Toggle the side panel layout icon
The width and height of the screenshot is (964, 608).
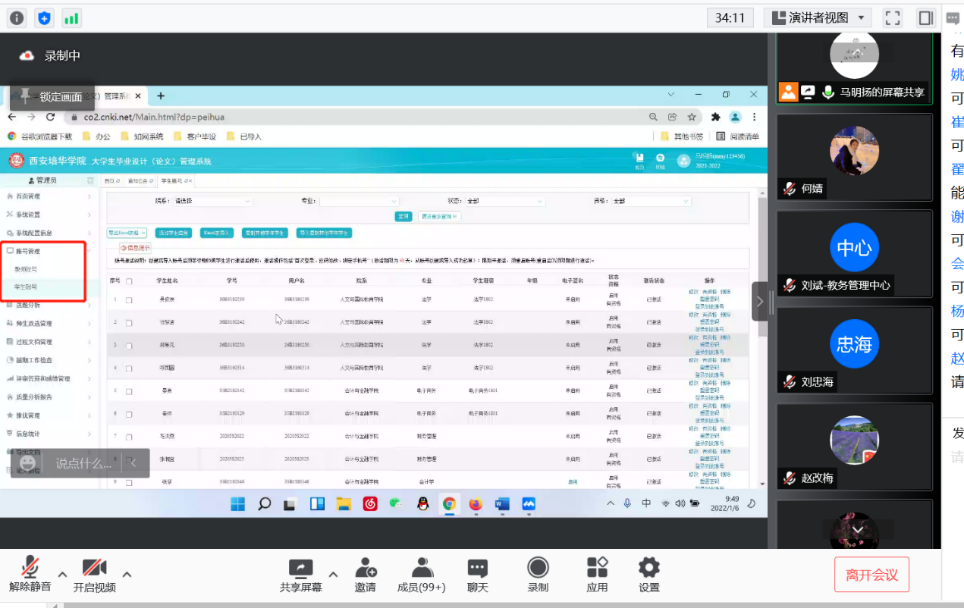[926, 18]
